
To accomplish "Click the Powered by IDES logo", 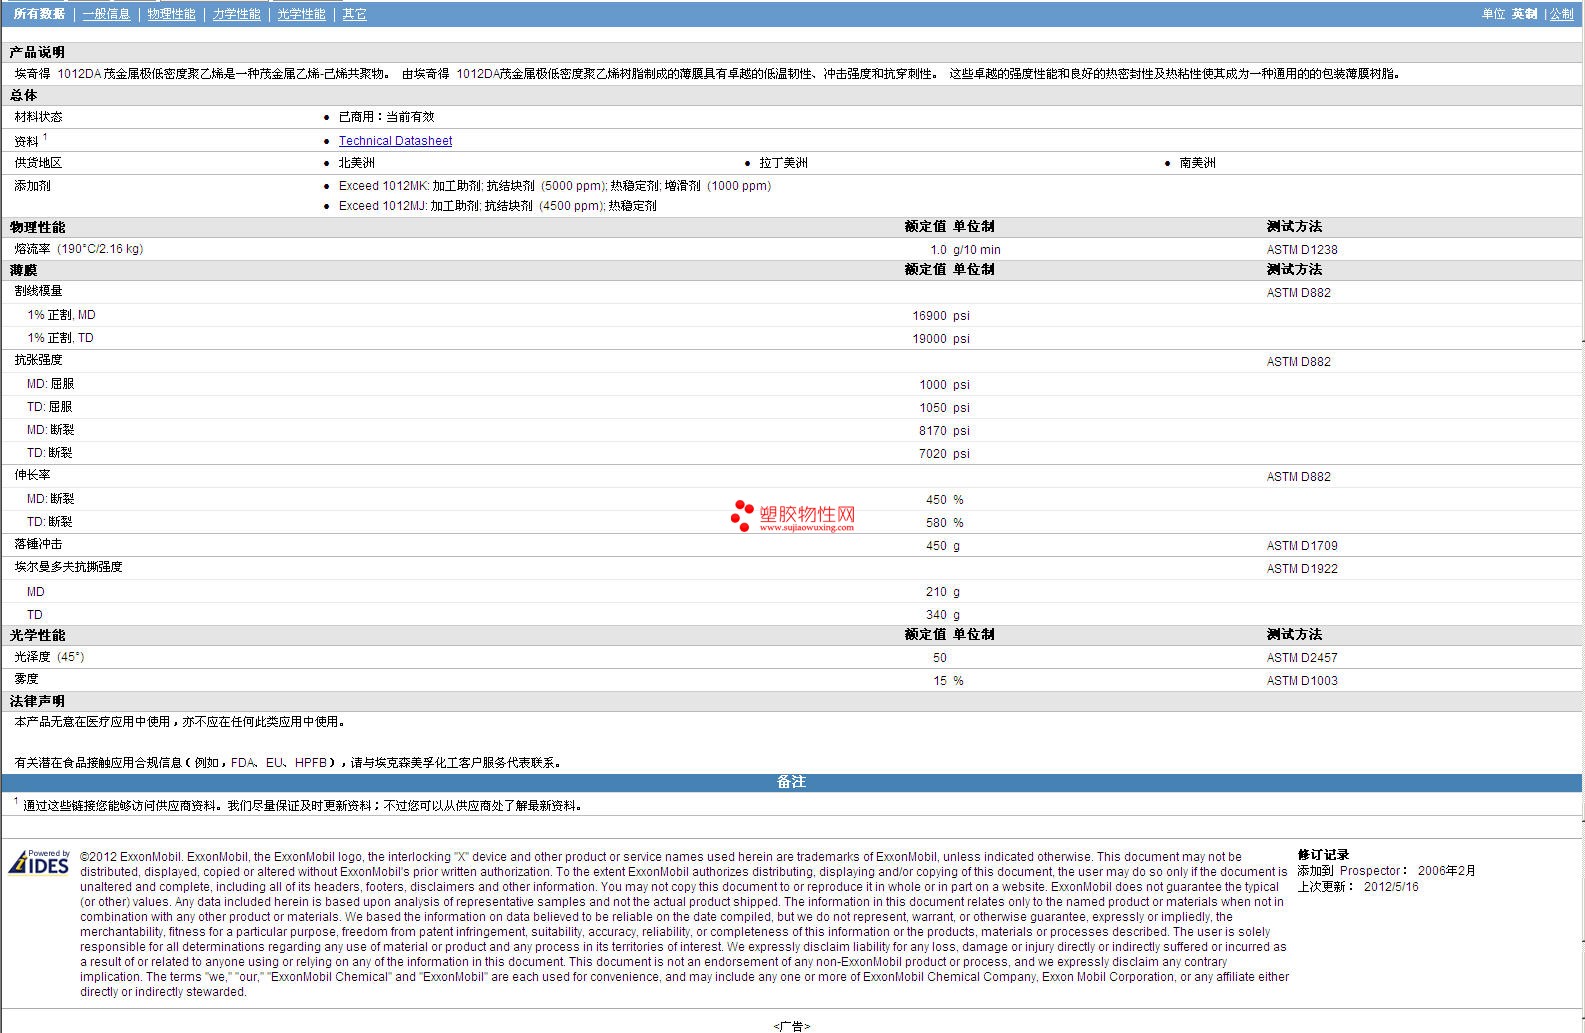I will click(39, 862).
